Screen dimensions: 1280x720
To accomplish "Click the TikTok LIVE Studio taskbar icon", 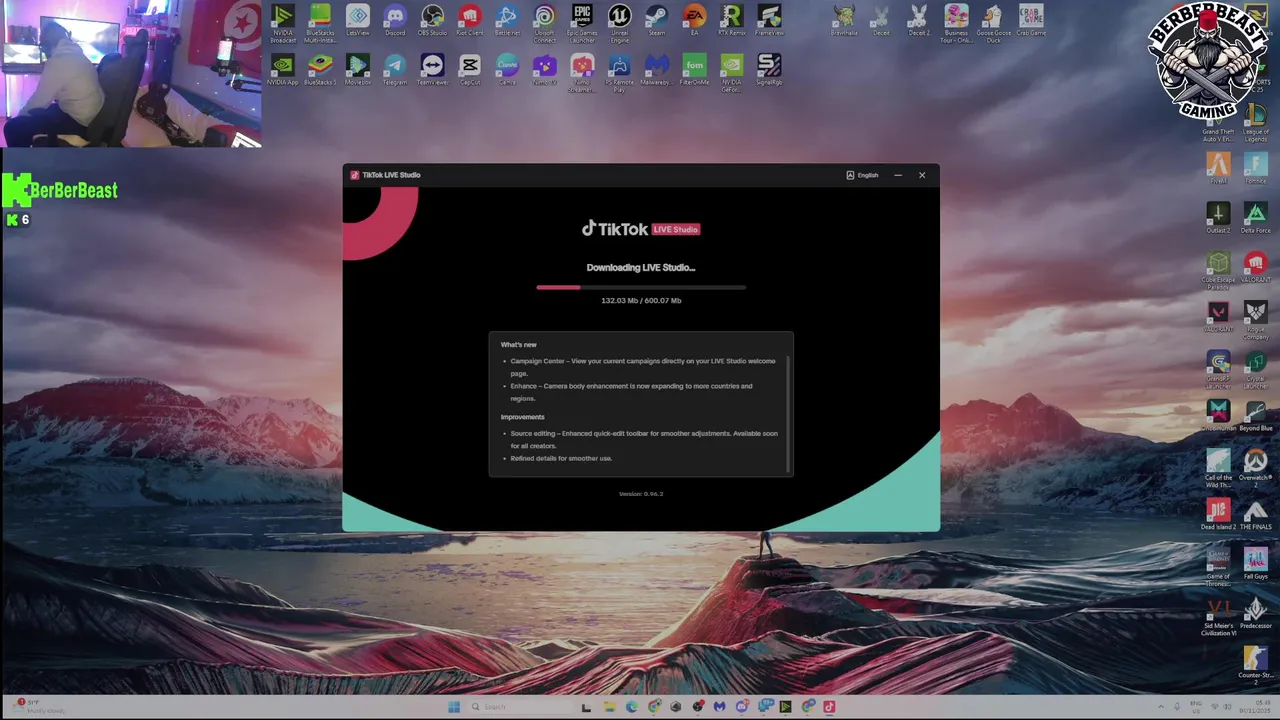I will point(829,707).
